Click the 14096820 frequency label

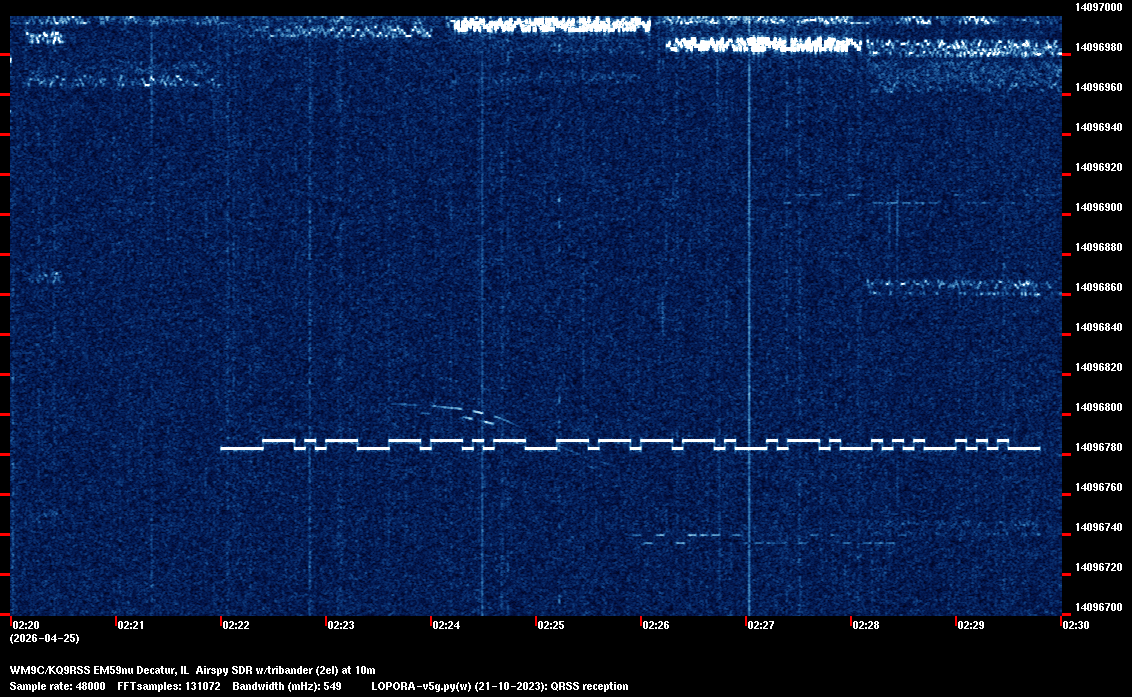click(1099, 368)
